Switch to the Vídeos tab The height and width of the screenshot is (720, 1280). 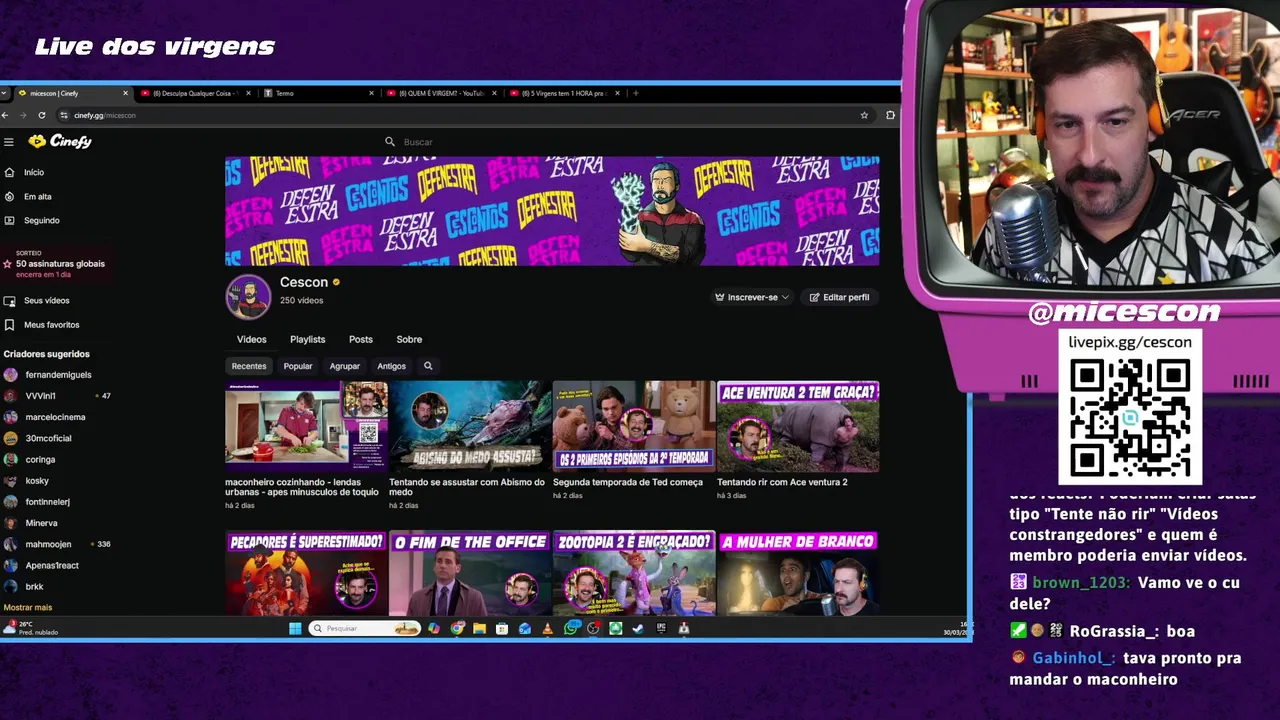click(251, 340)
